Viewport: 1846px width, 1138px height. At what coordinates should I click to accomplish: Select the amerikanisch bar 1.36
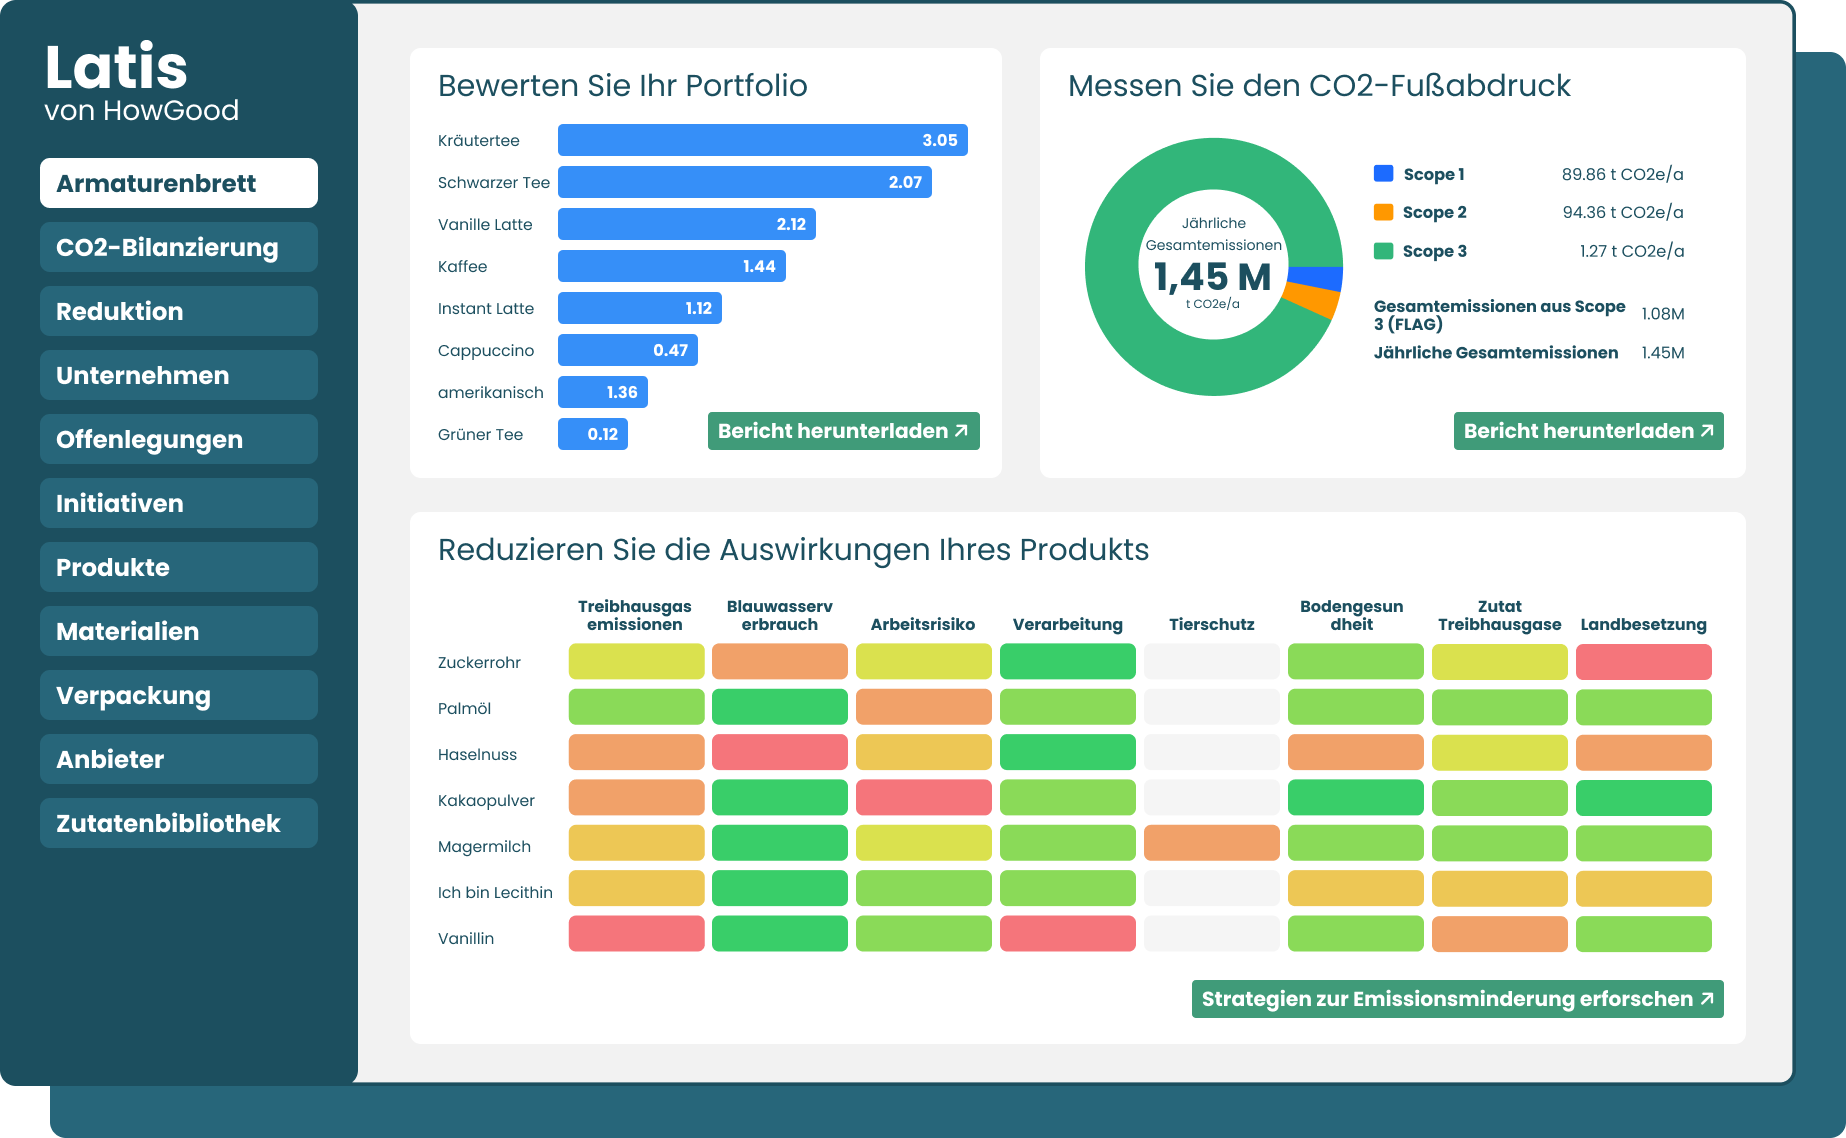click(603, 392)
